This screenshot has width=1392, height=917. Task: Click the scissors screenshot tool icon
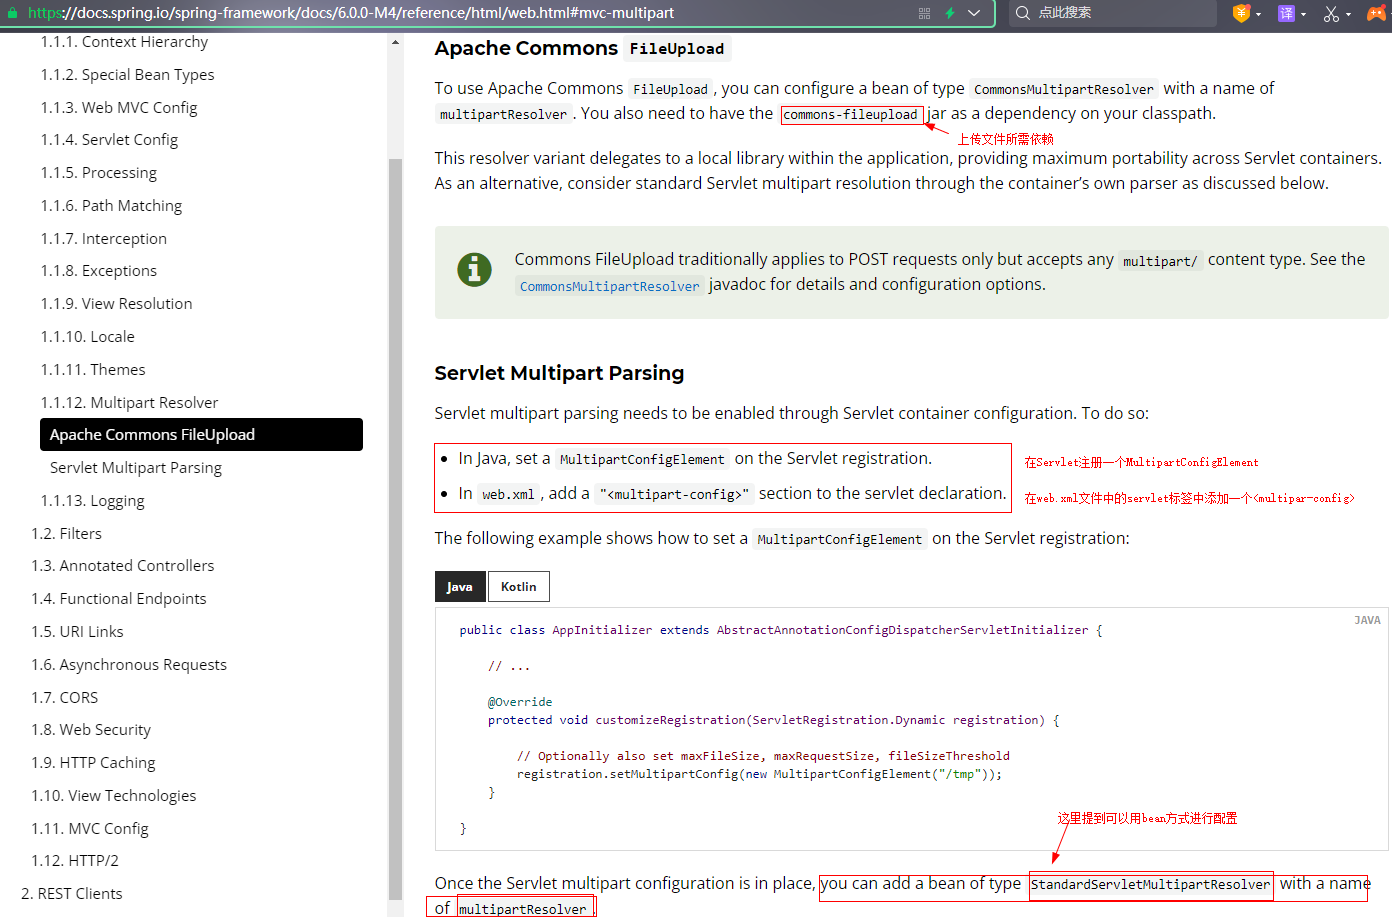[1331, 13]
